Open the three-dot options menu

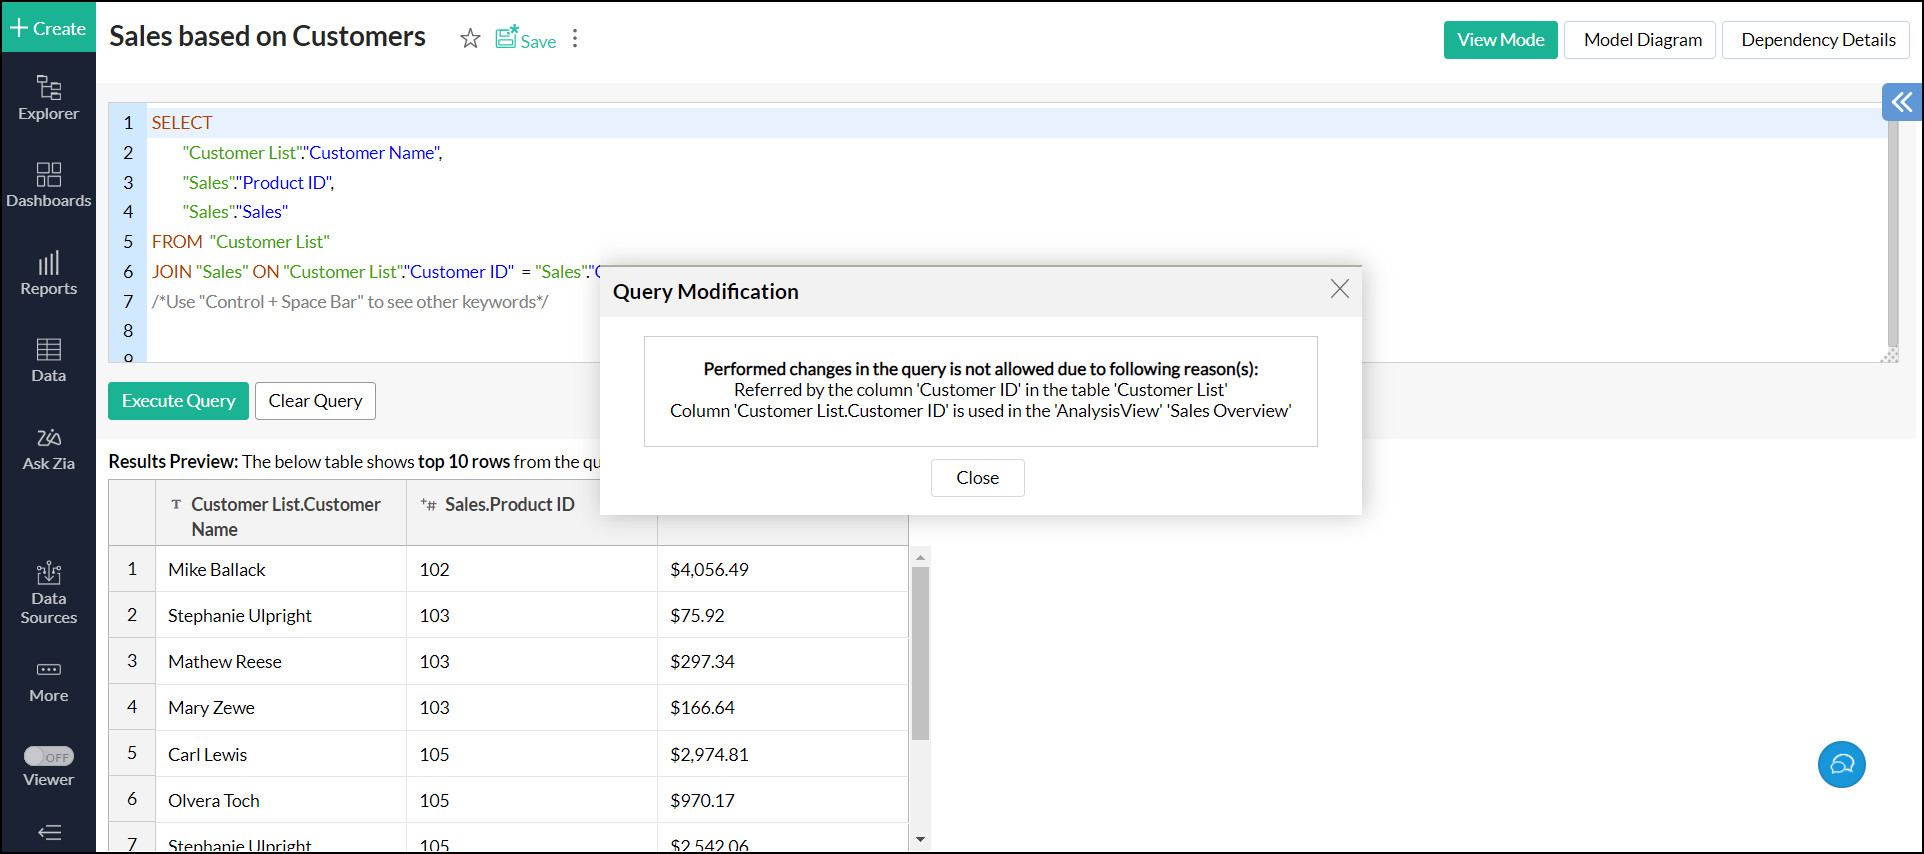[575, 39]
